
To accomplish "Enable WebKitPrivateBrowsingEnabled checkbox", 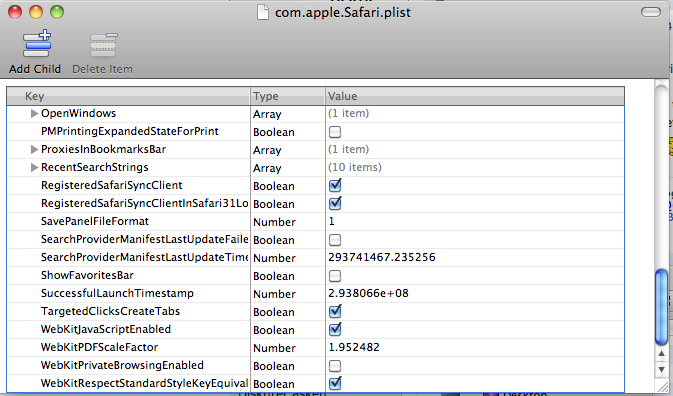I will (x=335, y=366).
